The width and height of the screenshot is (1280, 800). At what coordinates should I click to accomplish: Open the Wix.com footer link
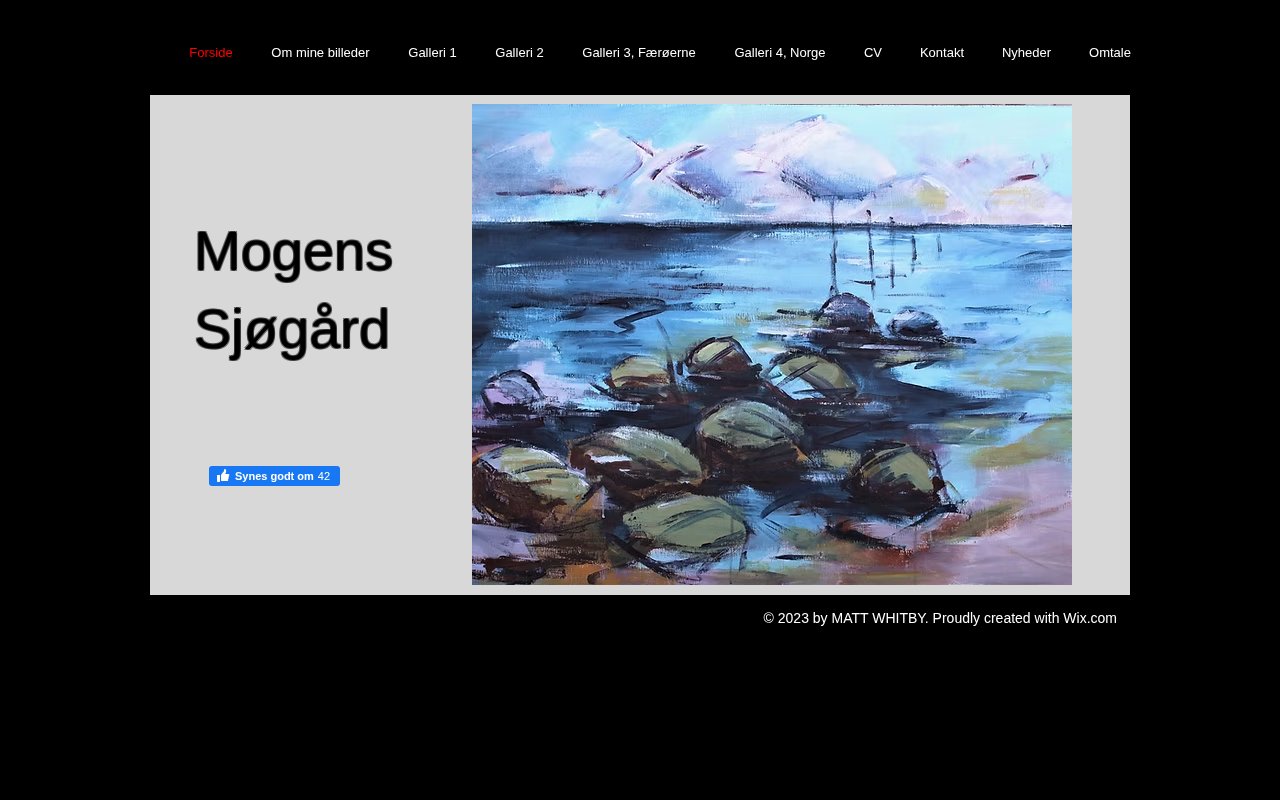[1090, 618]
